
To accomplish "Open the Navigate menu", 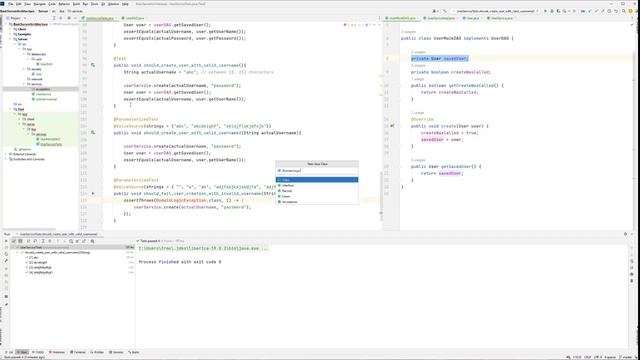I will coord(40,4).
